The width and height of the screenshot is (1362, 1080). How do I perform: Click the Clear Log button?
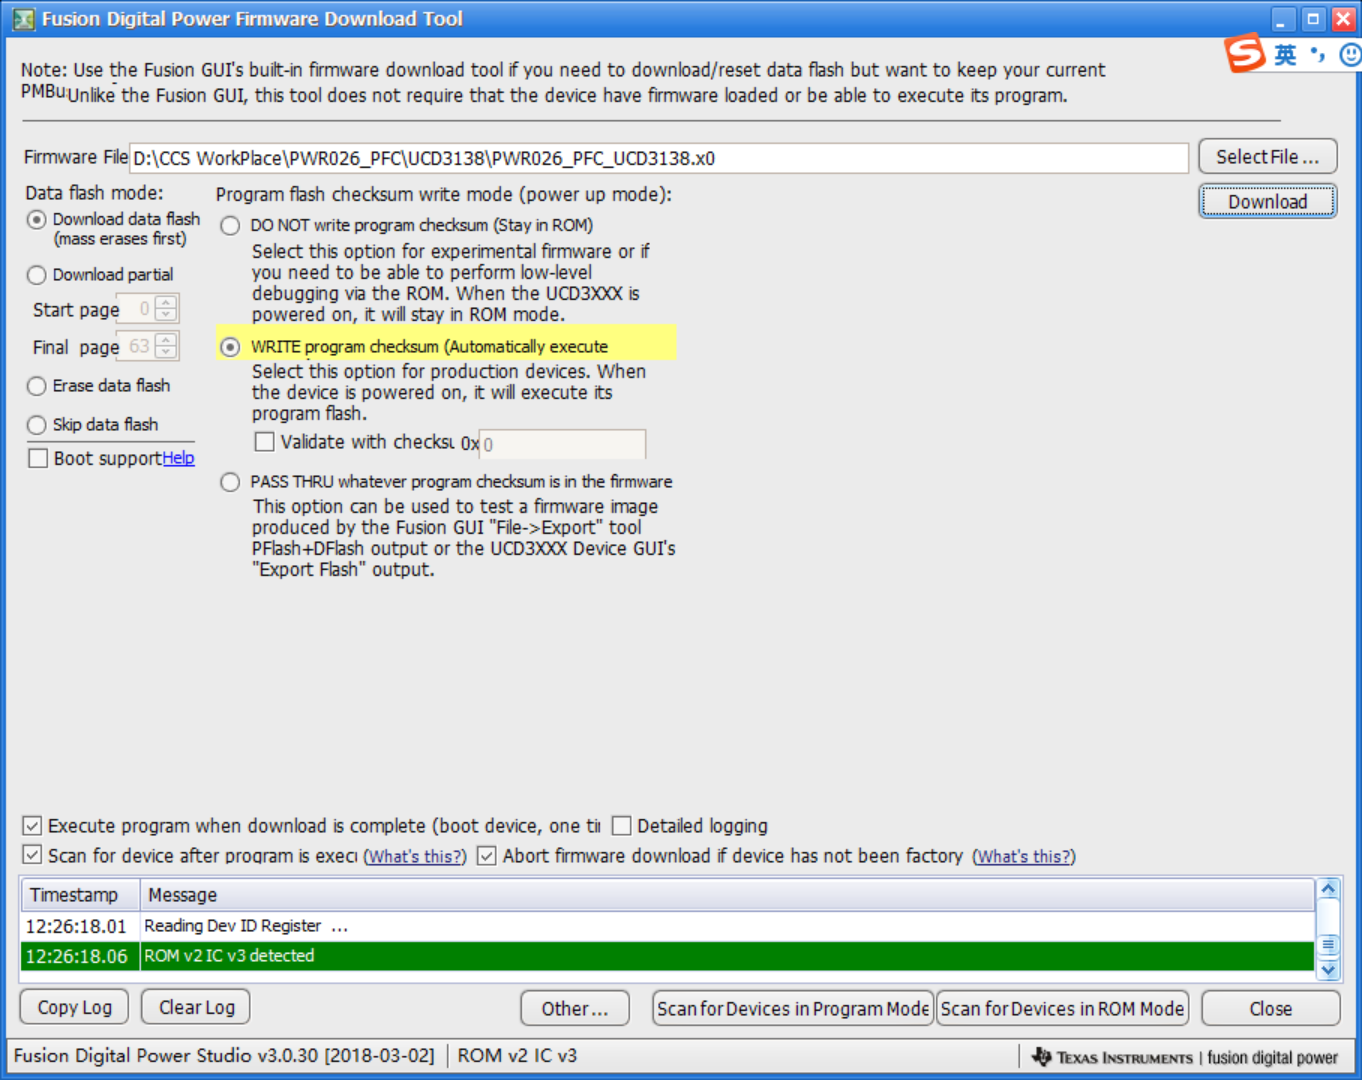(196, 1008)
